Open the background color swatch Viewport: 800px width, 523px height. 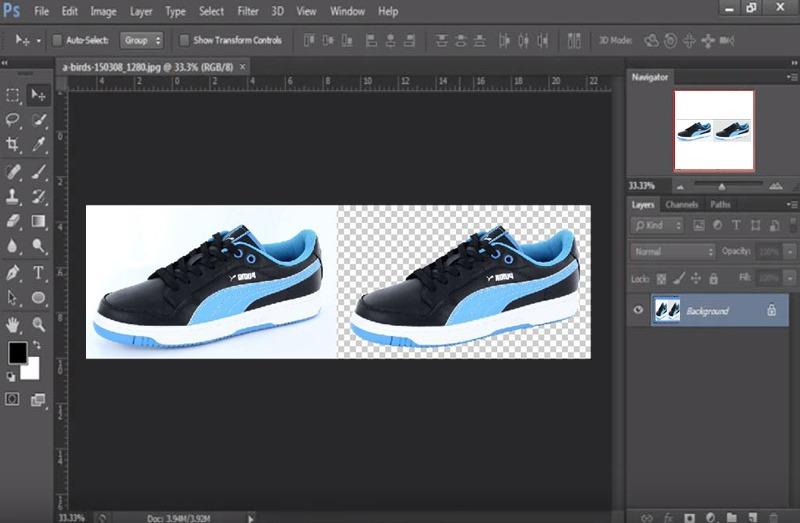pyautogui.click(x=31, y=371)
